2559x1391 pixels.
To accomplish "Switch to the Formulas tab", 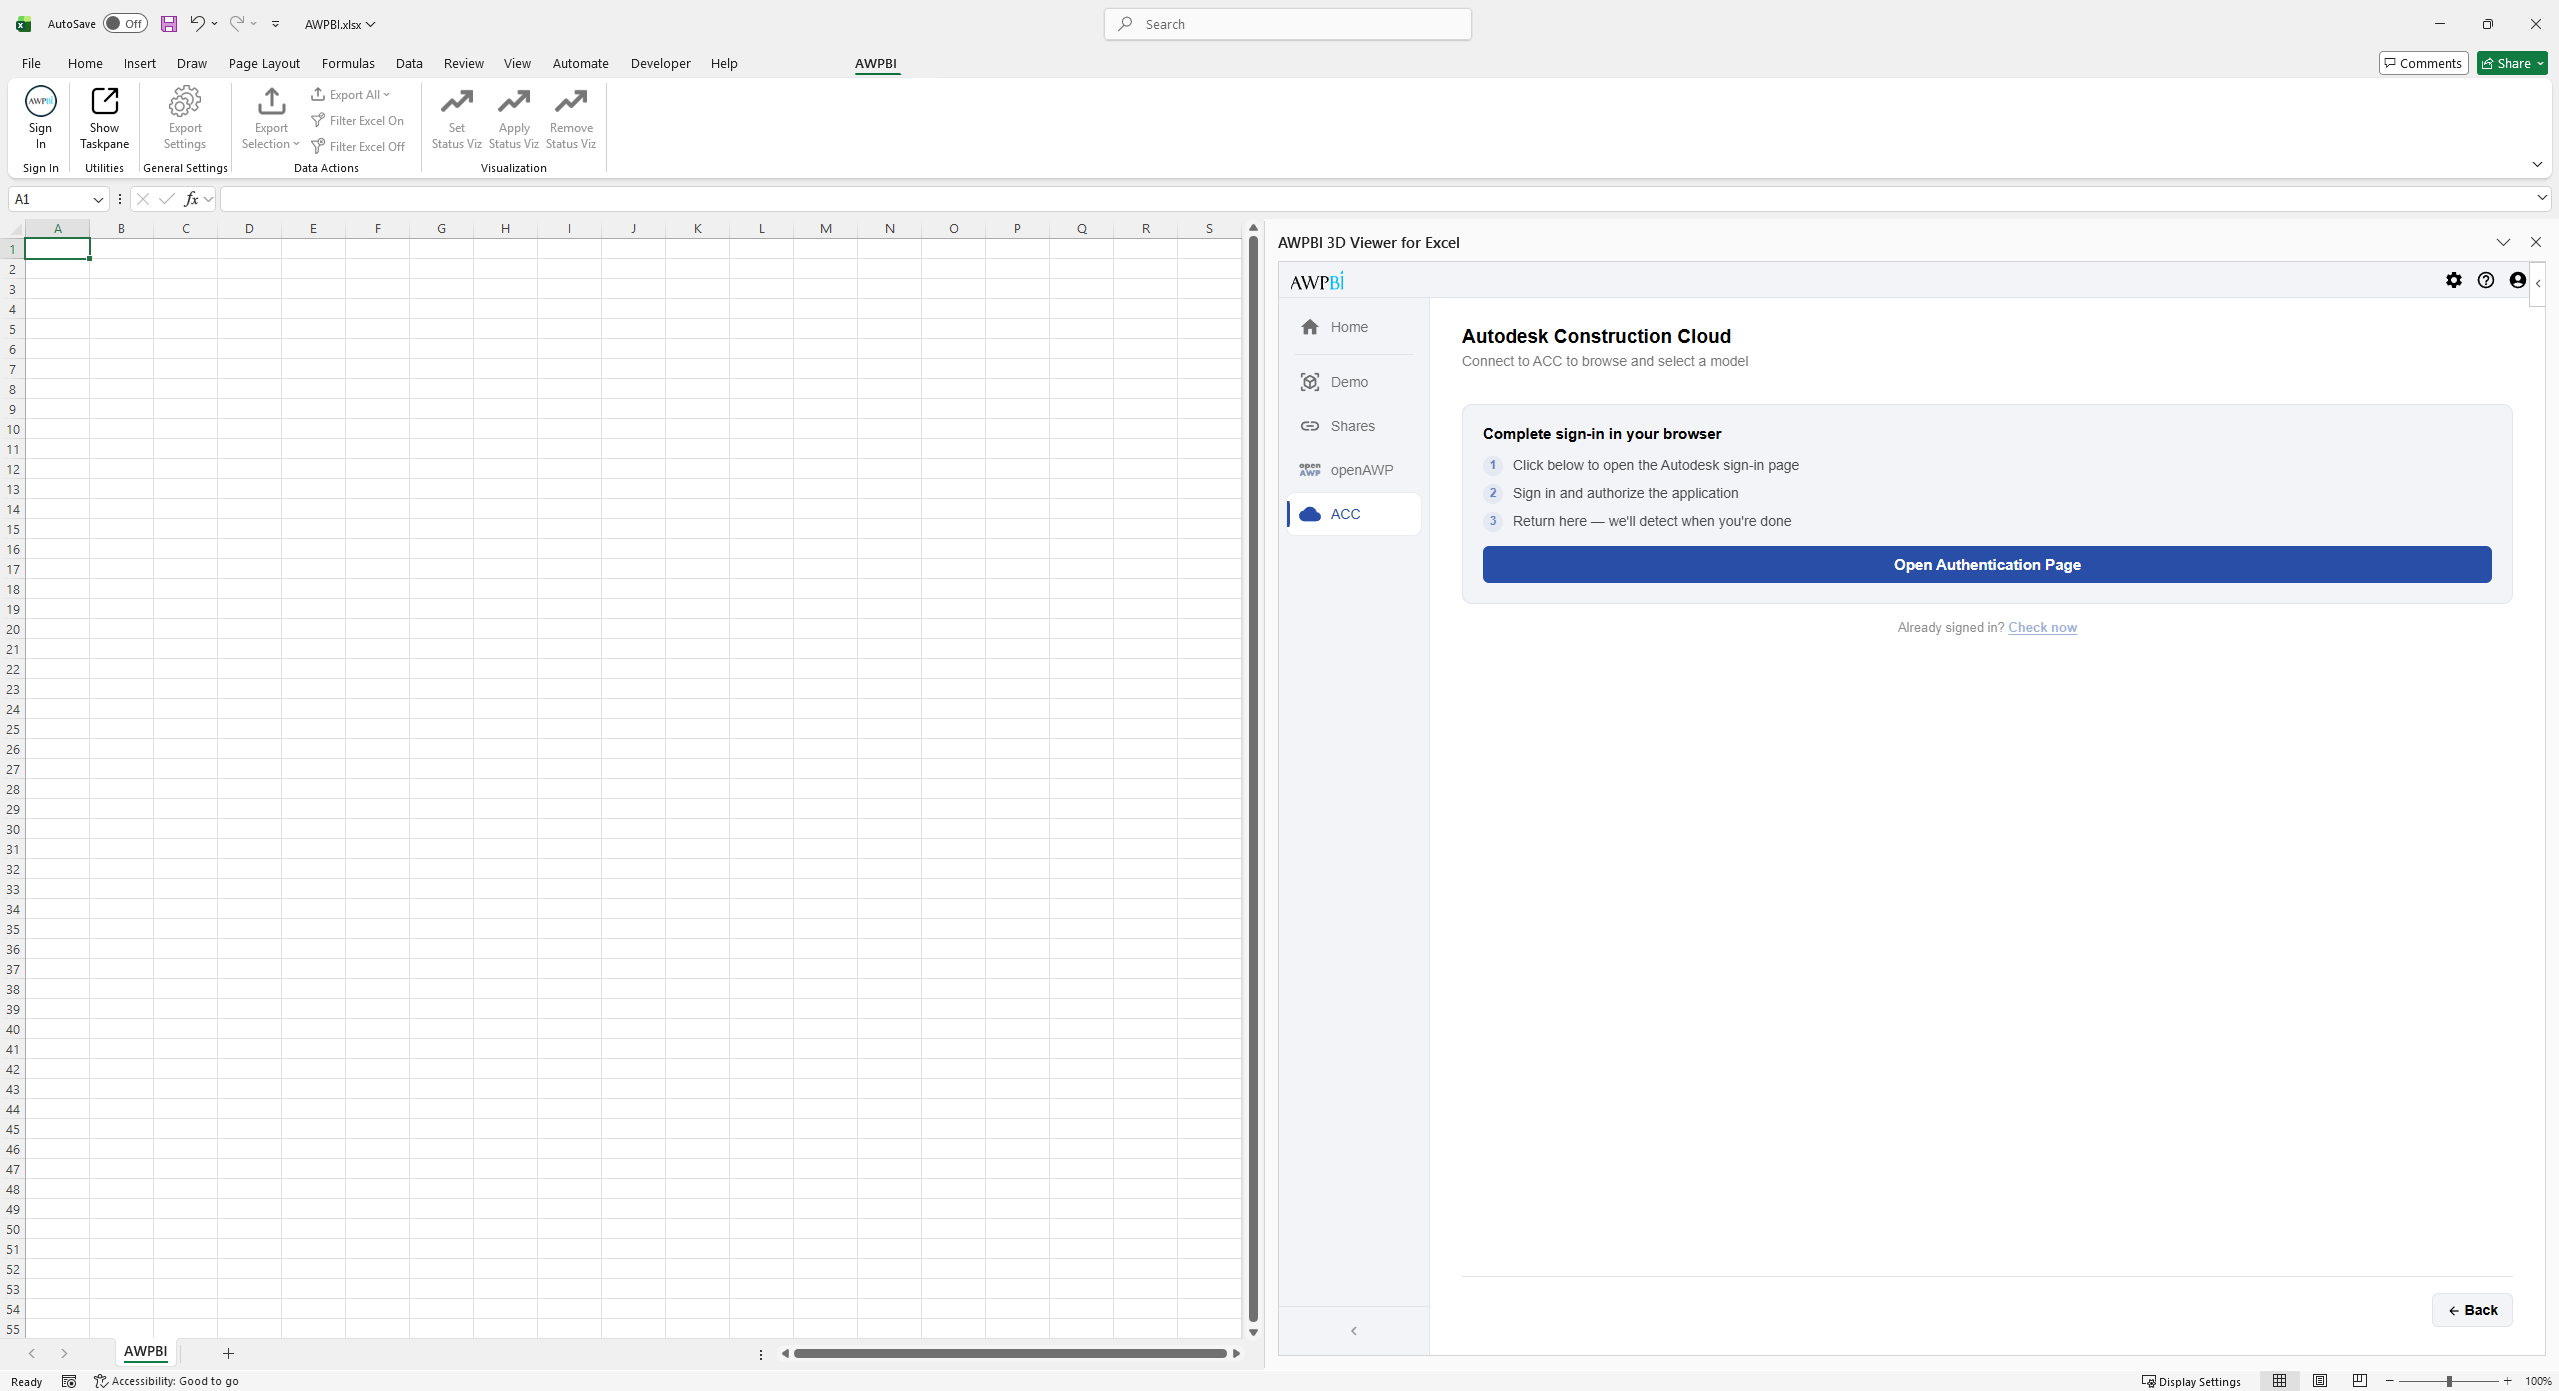I will [x=348, y=63].
